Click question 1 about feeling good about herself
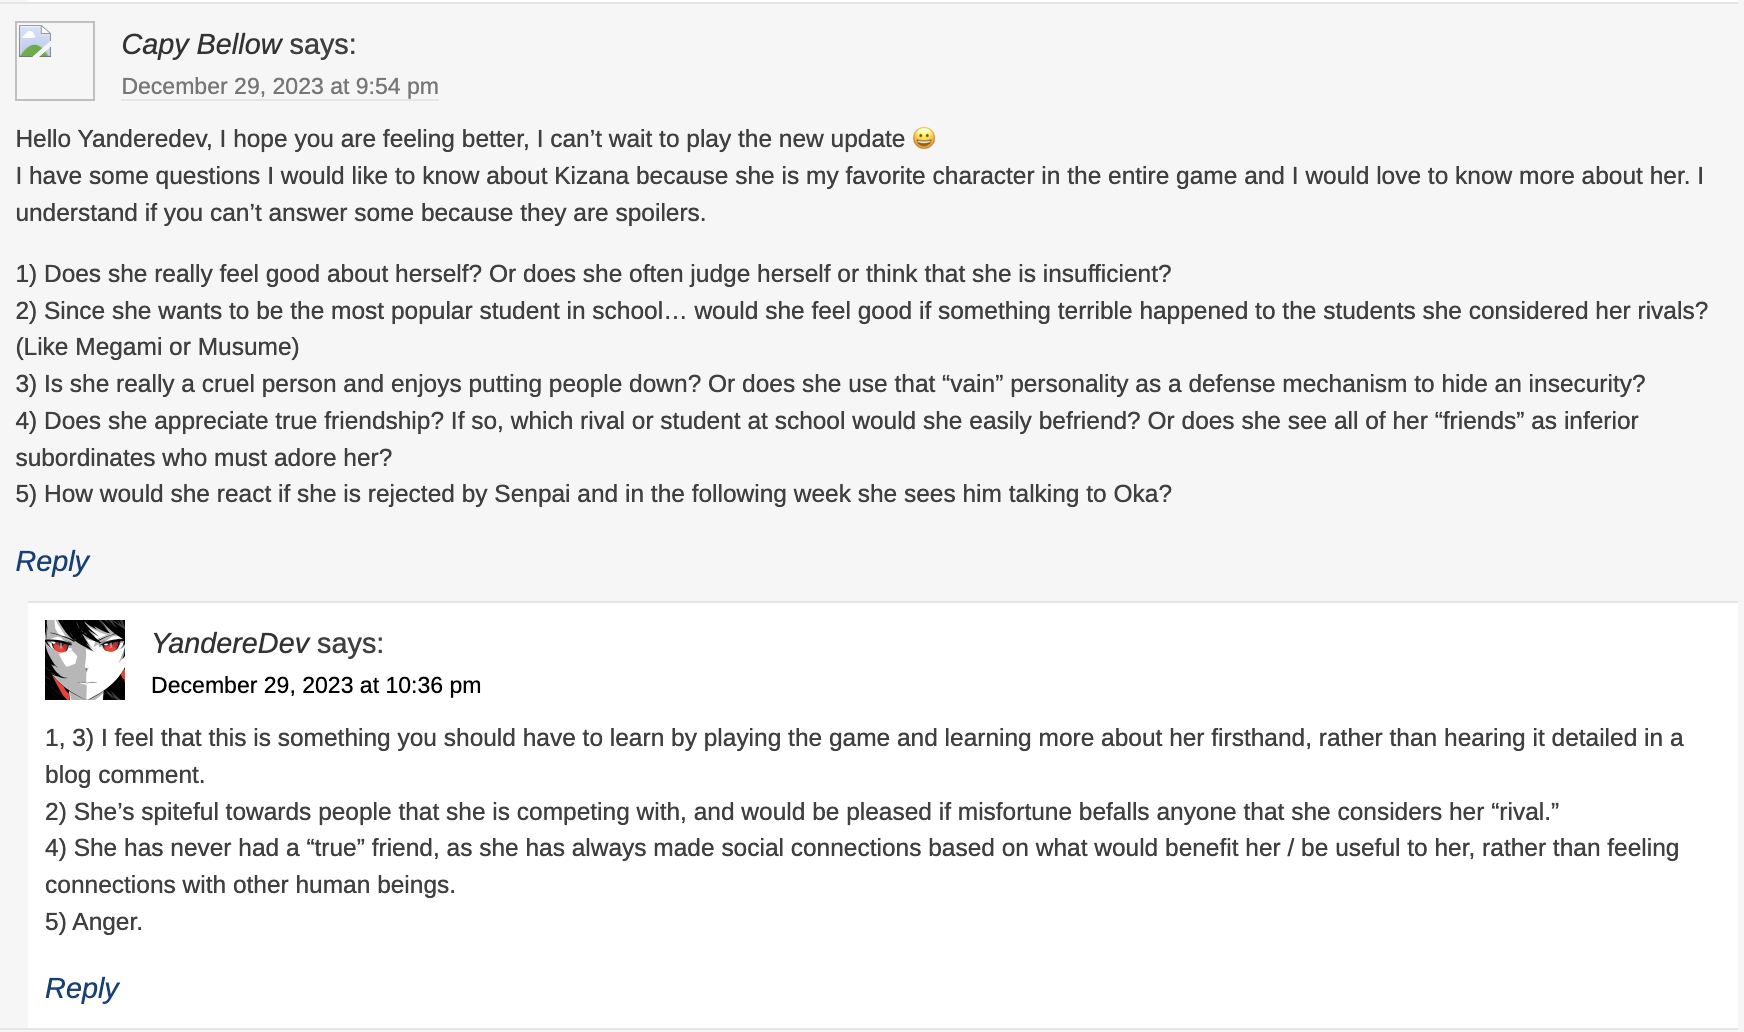This screenshot has width=1744, height=1032. pos(593,274)
